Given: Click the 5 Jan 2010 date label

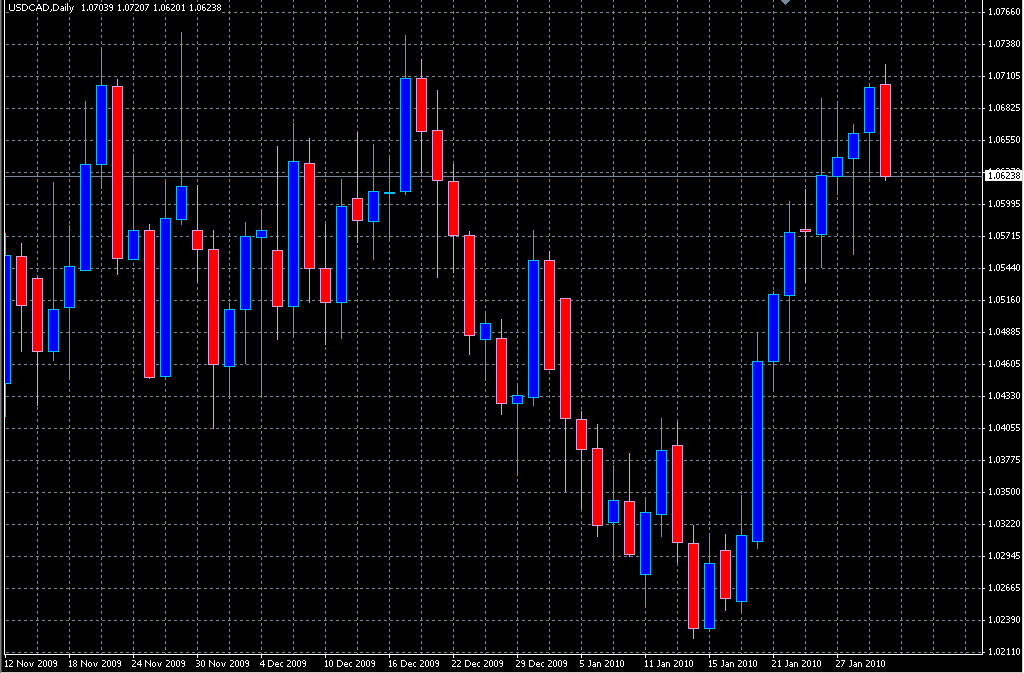Looking at the screenshot, I should tap(602, 664).
